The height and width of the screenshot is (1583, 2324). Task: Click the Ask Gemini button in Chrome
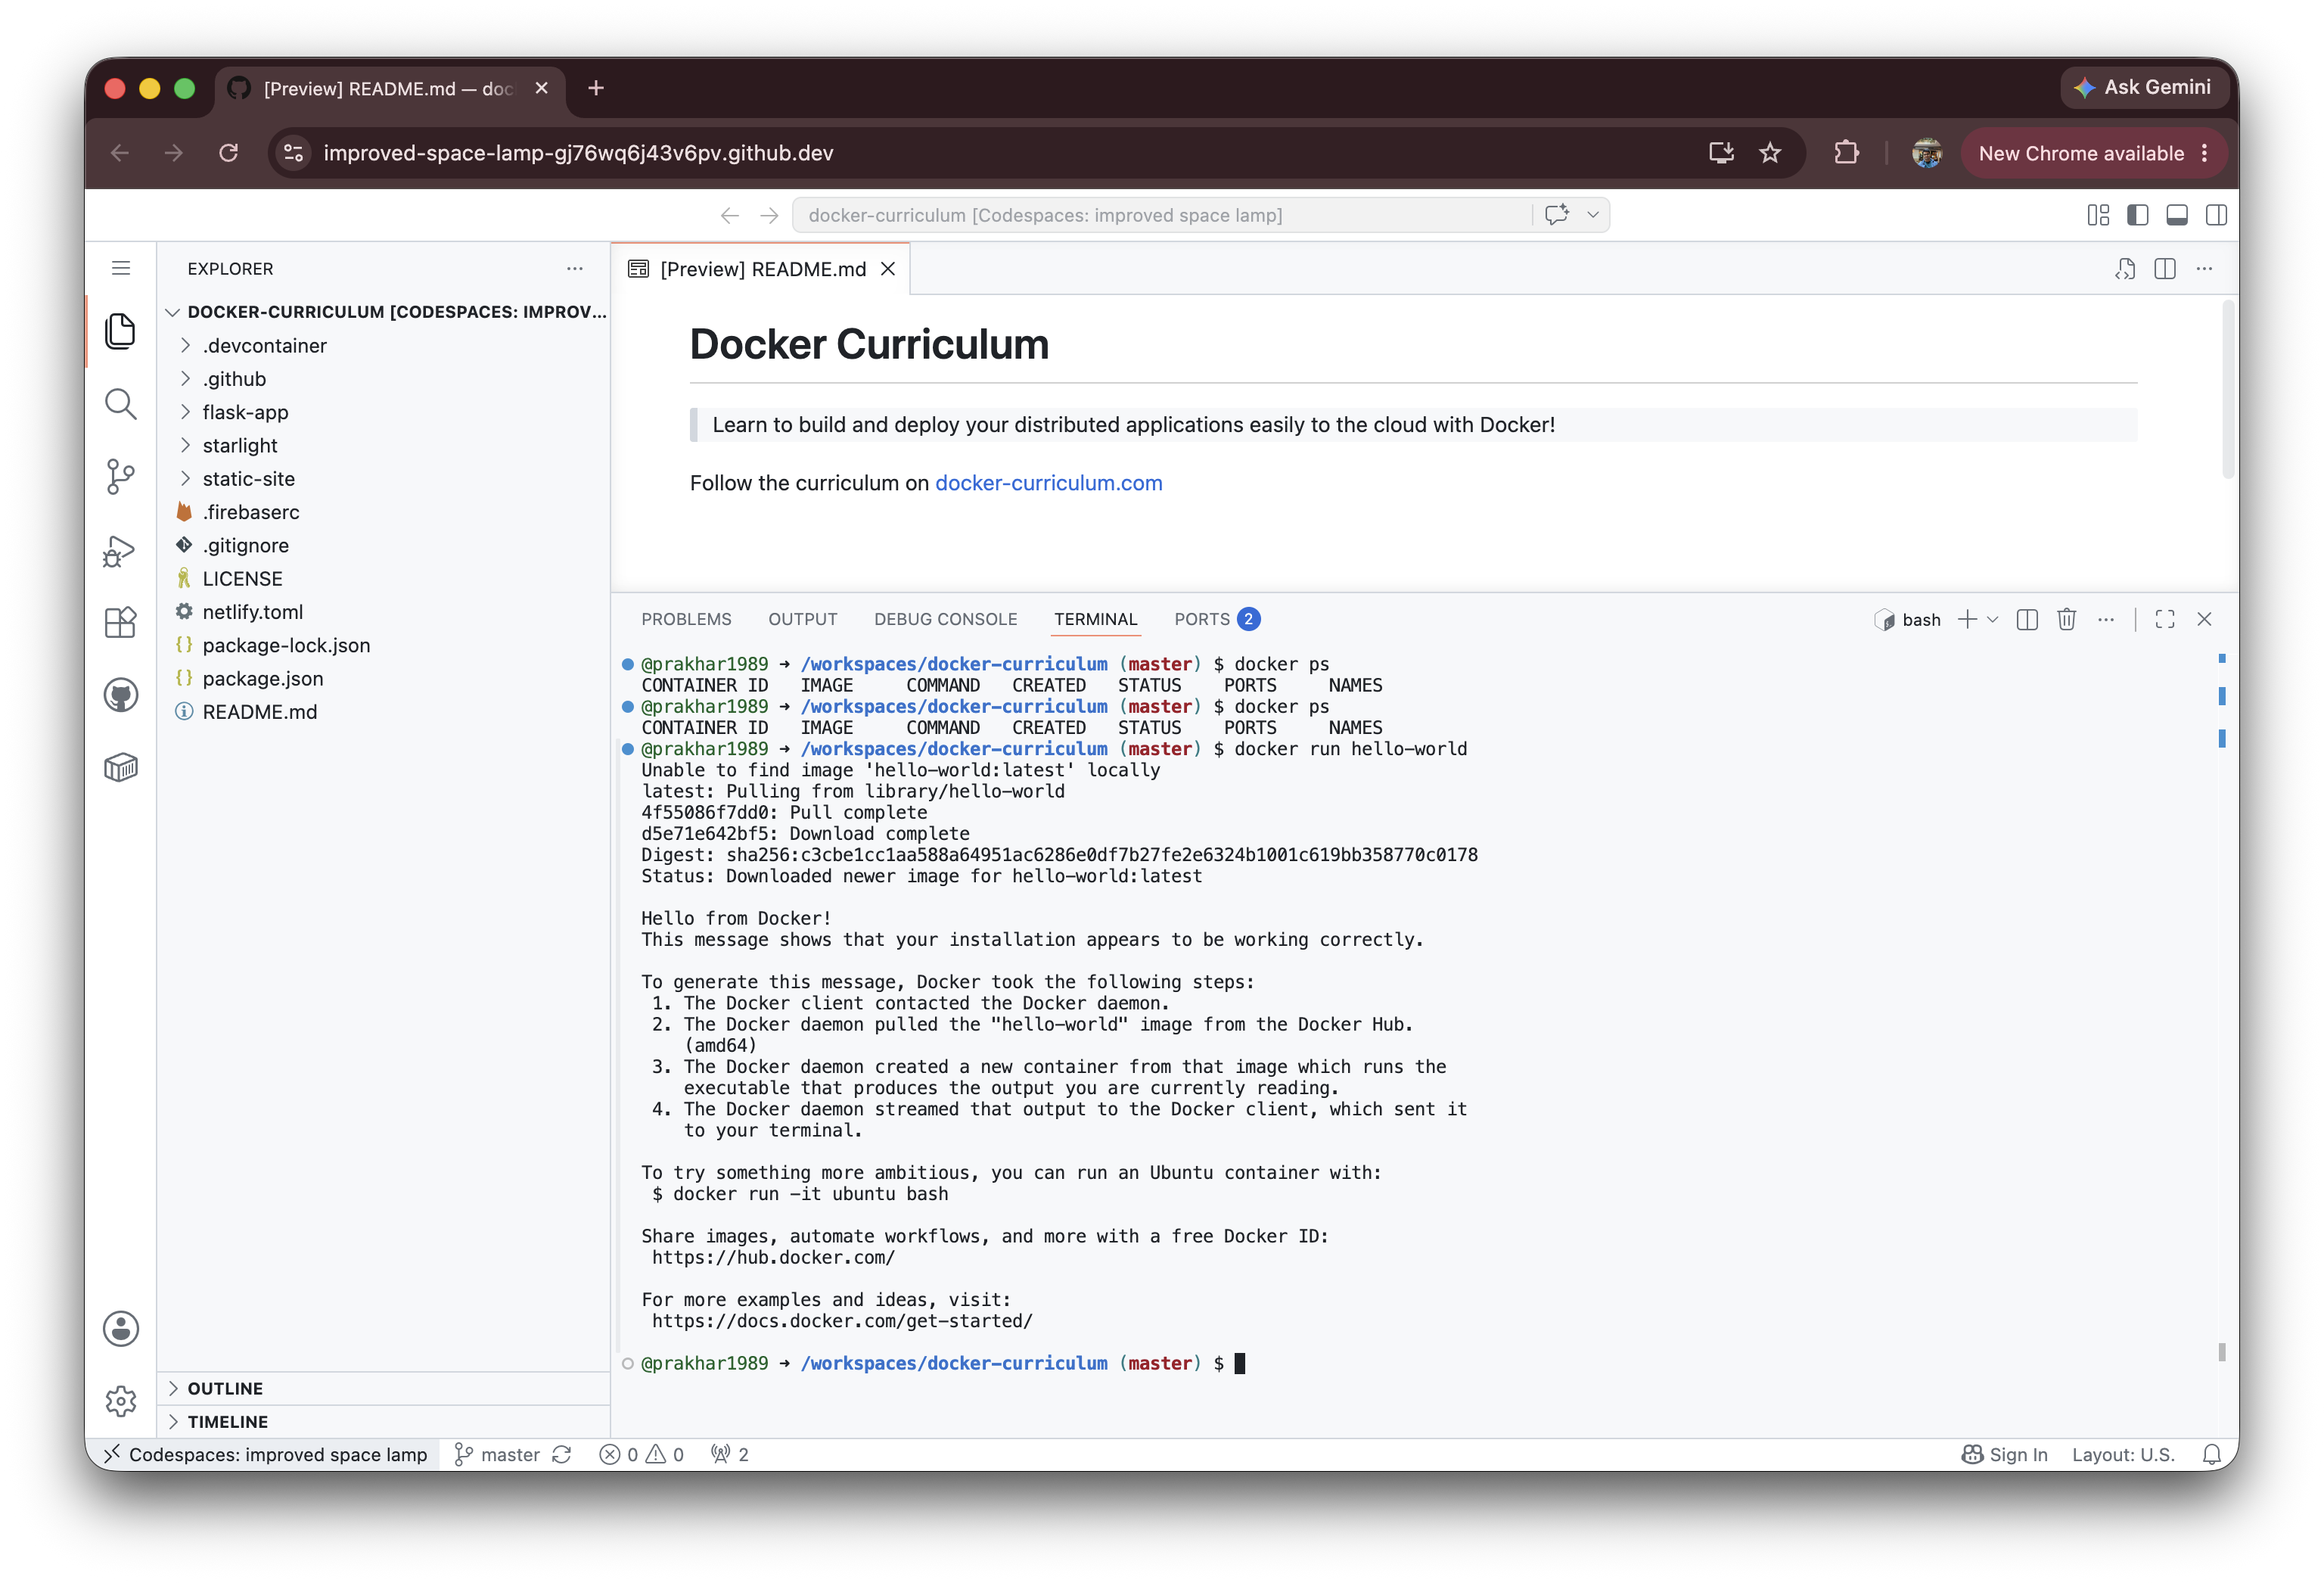click(2143, 88)
